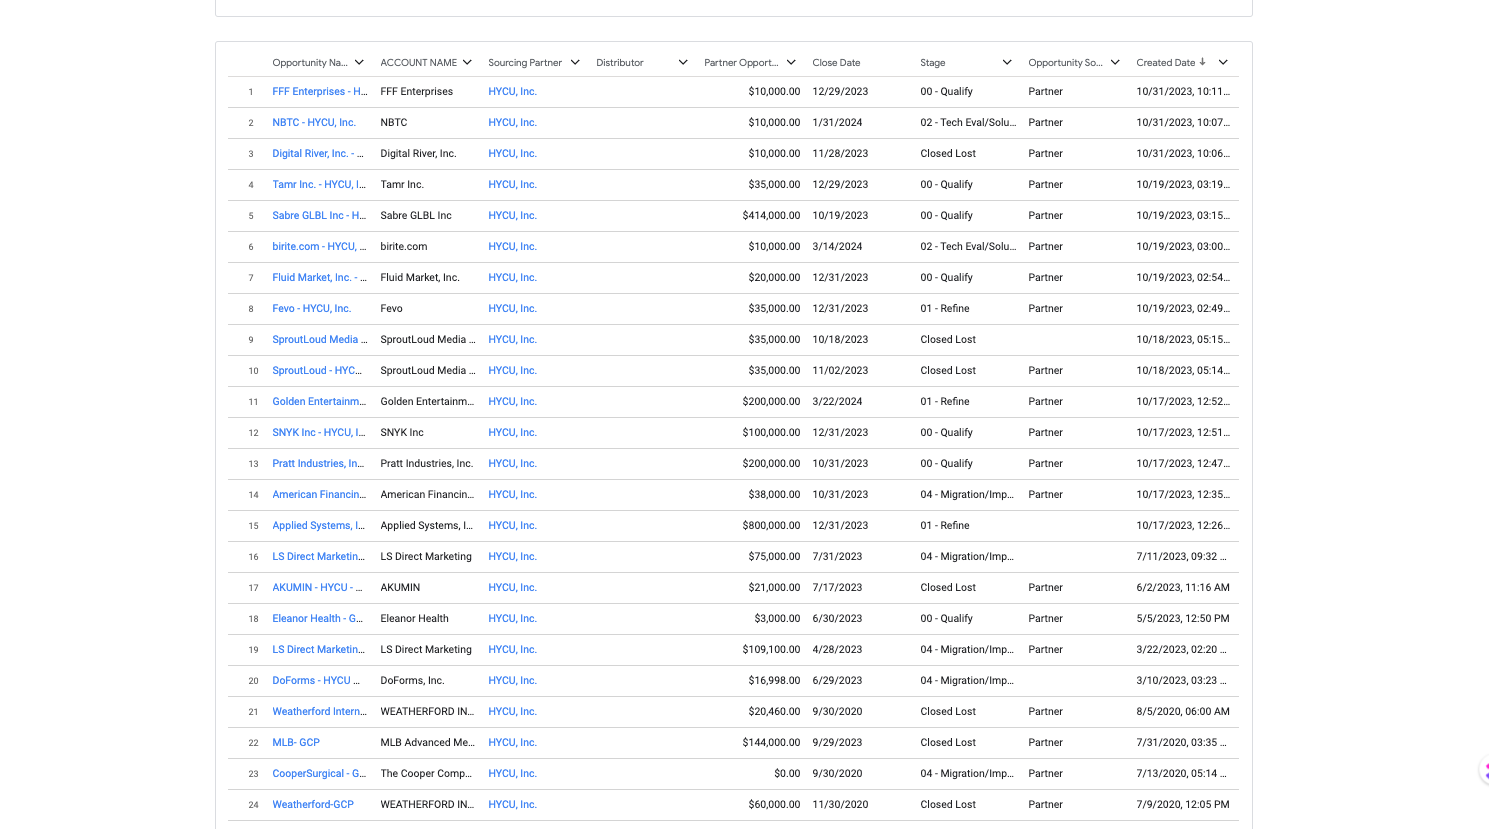Viewport: 1489px width, 829px height.
Task: Click the created date 8/5/2020, 06:00 AM
Action: pyautogui.click(x=1183, y=712)
